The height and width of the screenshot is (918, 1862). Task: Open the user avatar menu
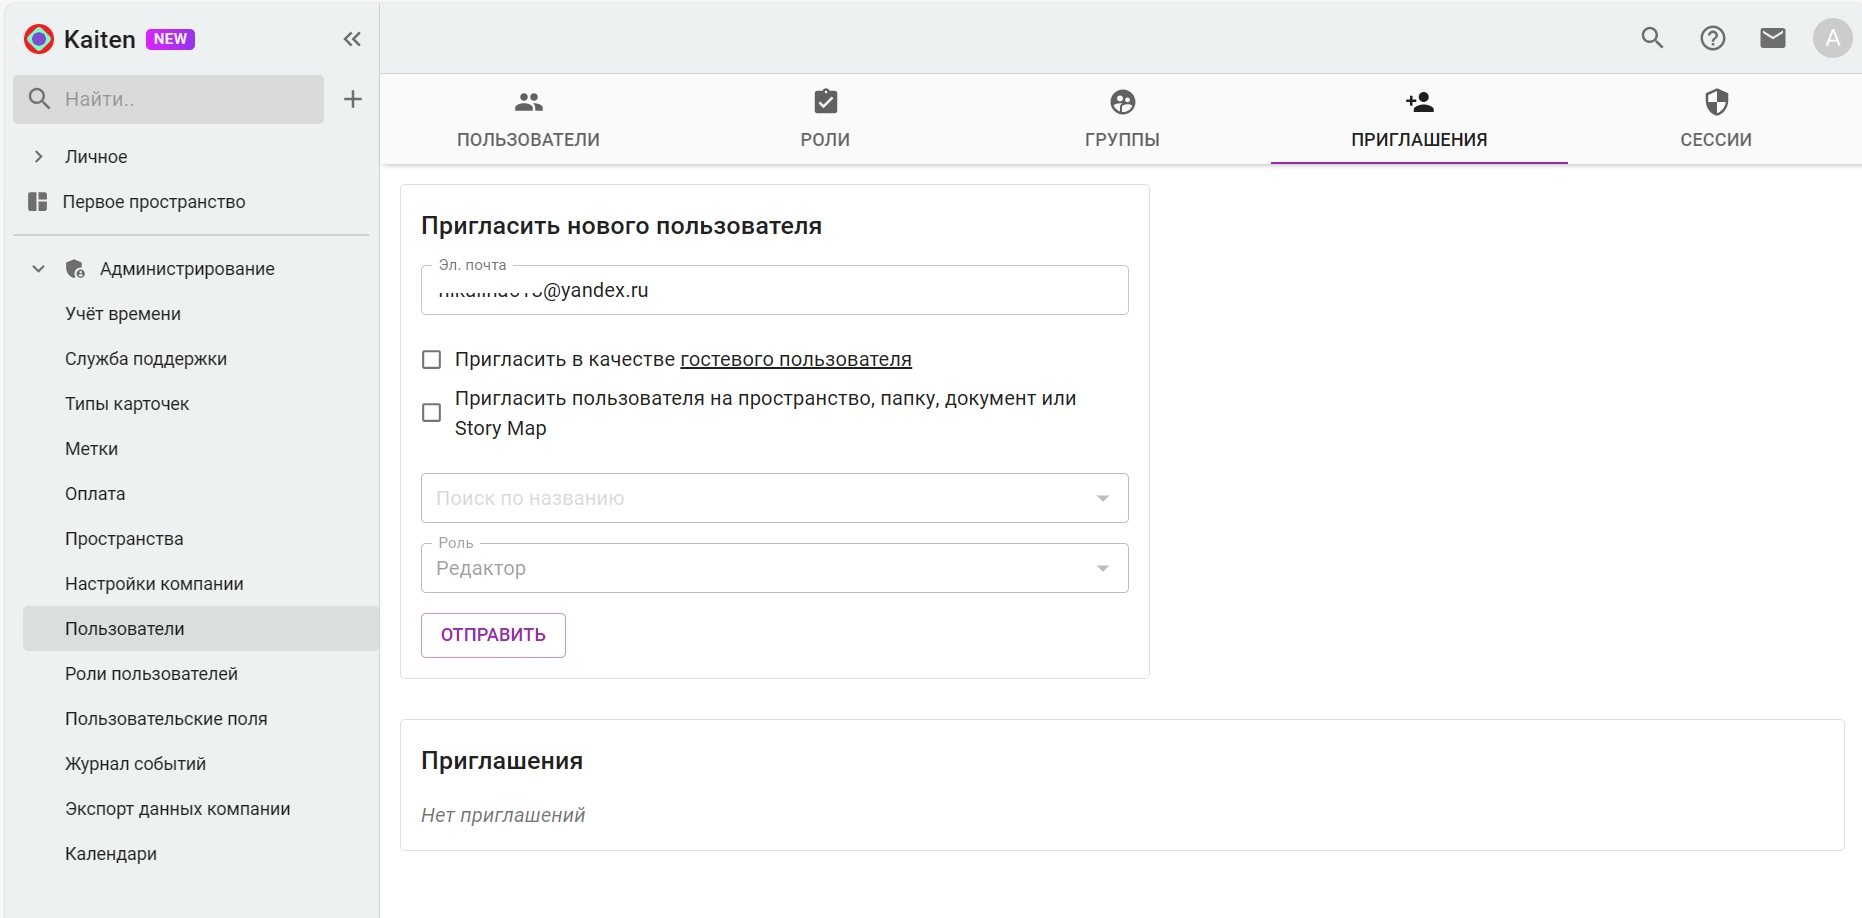[1833, 38]
